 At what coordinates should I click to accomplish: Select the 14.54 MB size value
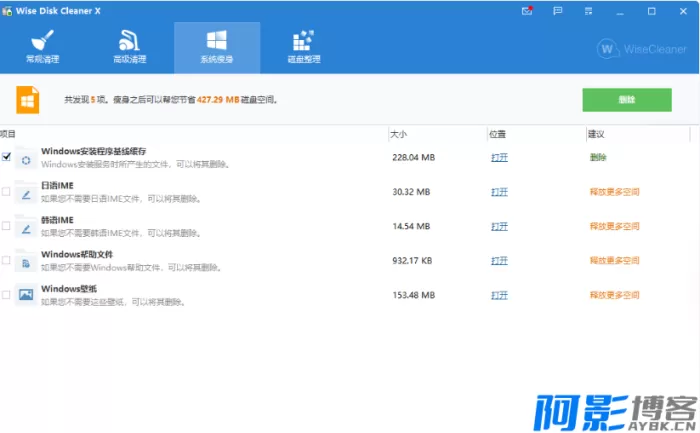(x=411, y=226)
